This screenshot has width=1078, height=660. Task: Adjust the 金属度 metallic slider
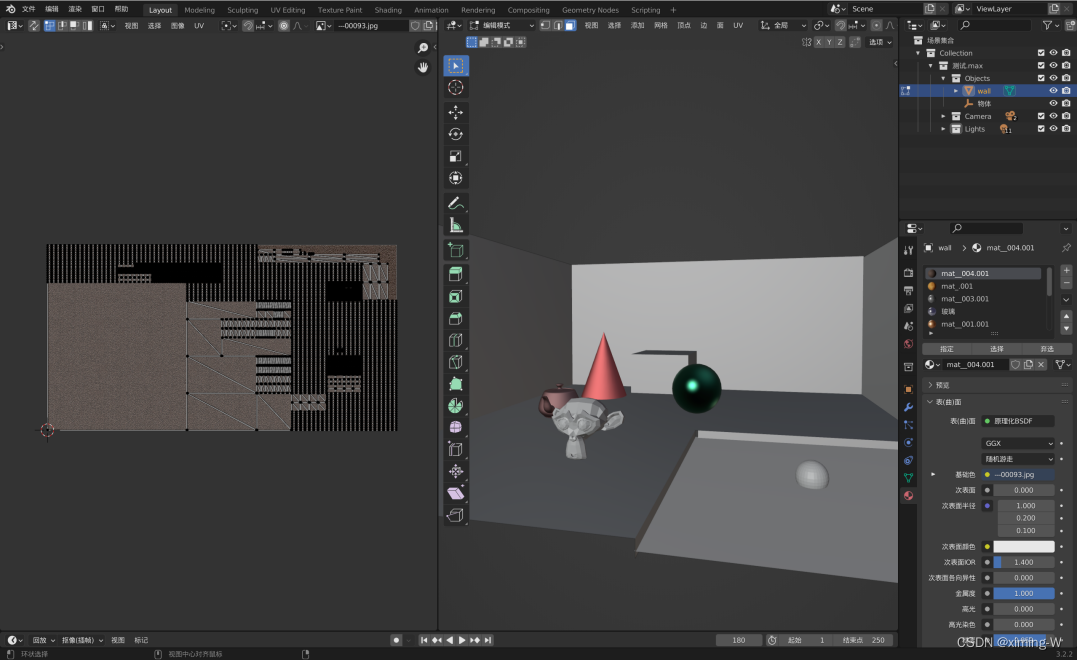[1022, 593]
